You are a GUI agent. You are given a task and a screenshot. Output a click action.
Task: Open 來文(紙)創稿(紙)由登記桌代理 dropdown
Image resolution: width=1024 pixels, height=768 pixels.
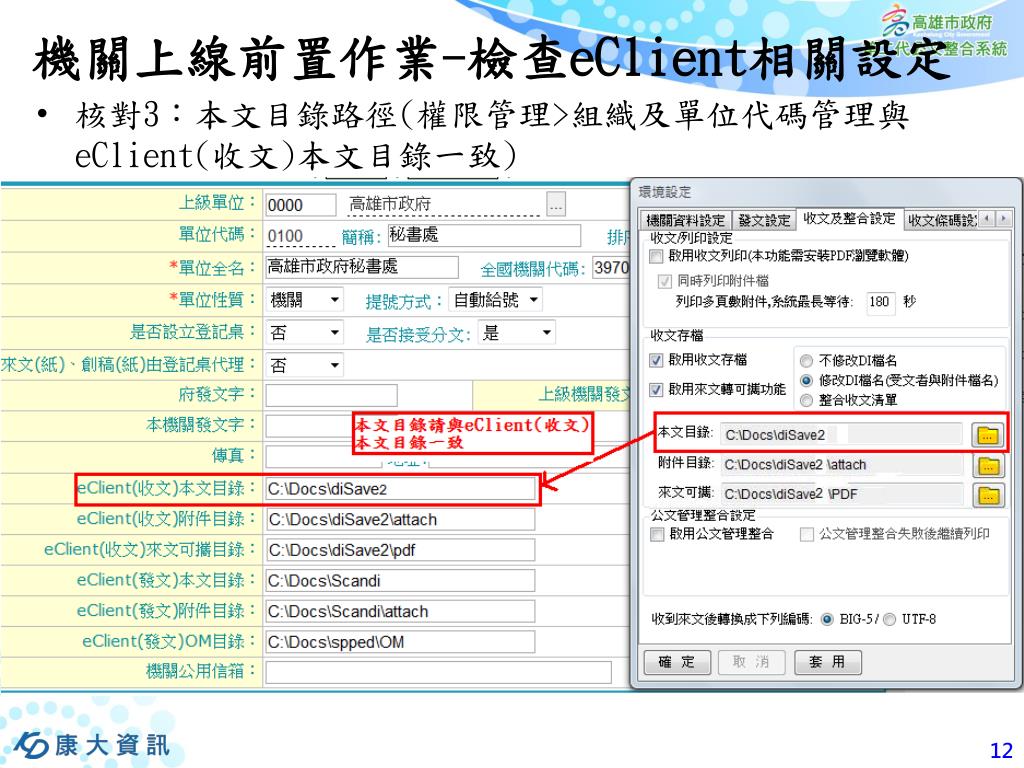tap(305, 364)
